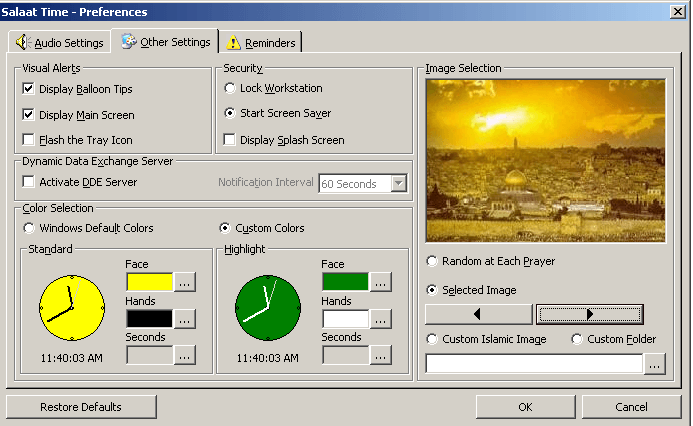
Task: Go to previous image with left arrow
Action: pyautogui.click(x=479, y=314)
